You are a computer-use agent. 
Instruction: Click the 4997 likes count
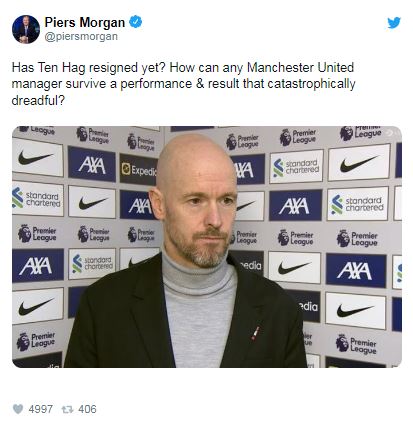pyautogui.click(x=41, y=409)
